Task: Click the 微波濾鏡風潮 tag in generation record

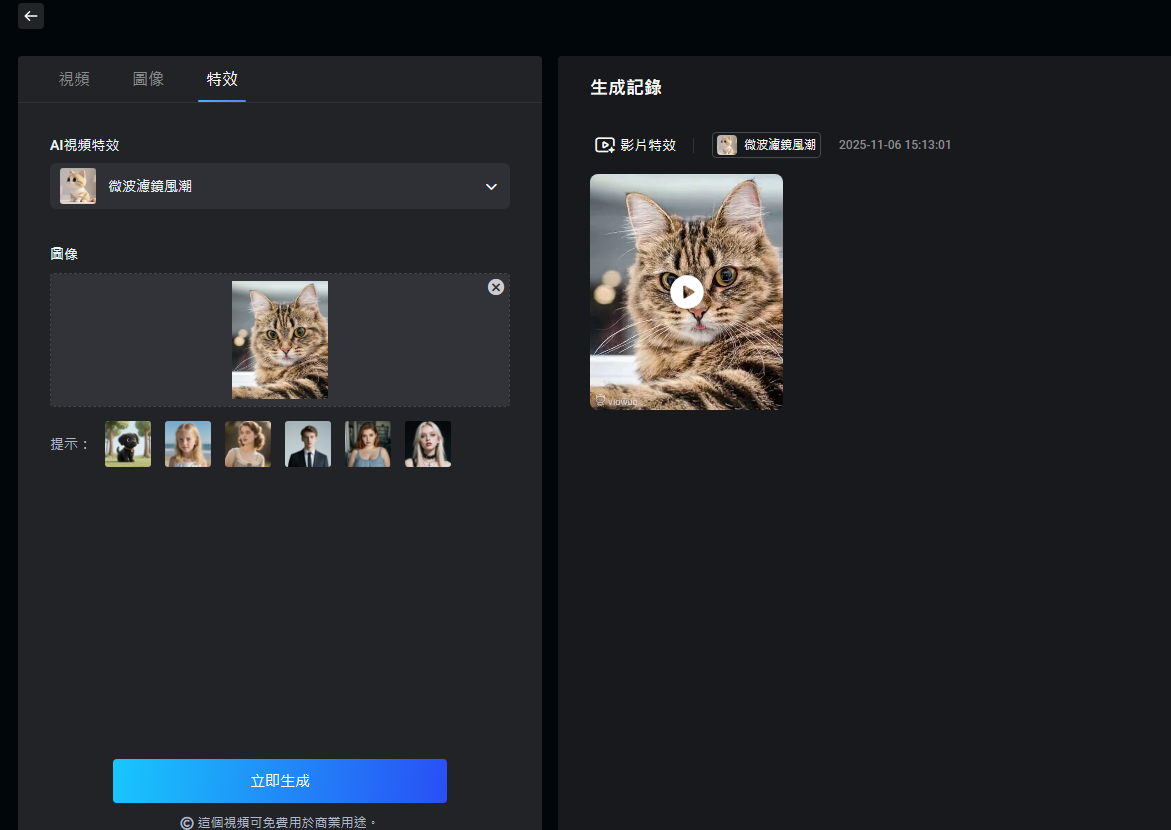Action: pos(766,145)
